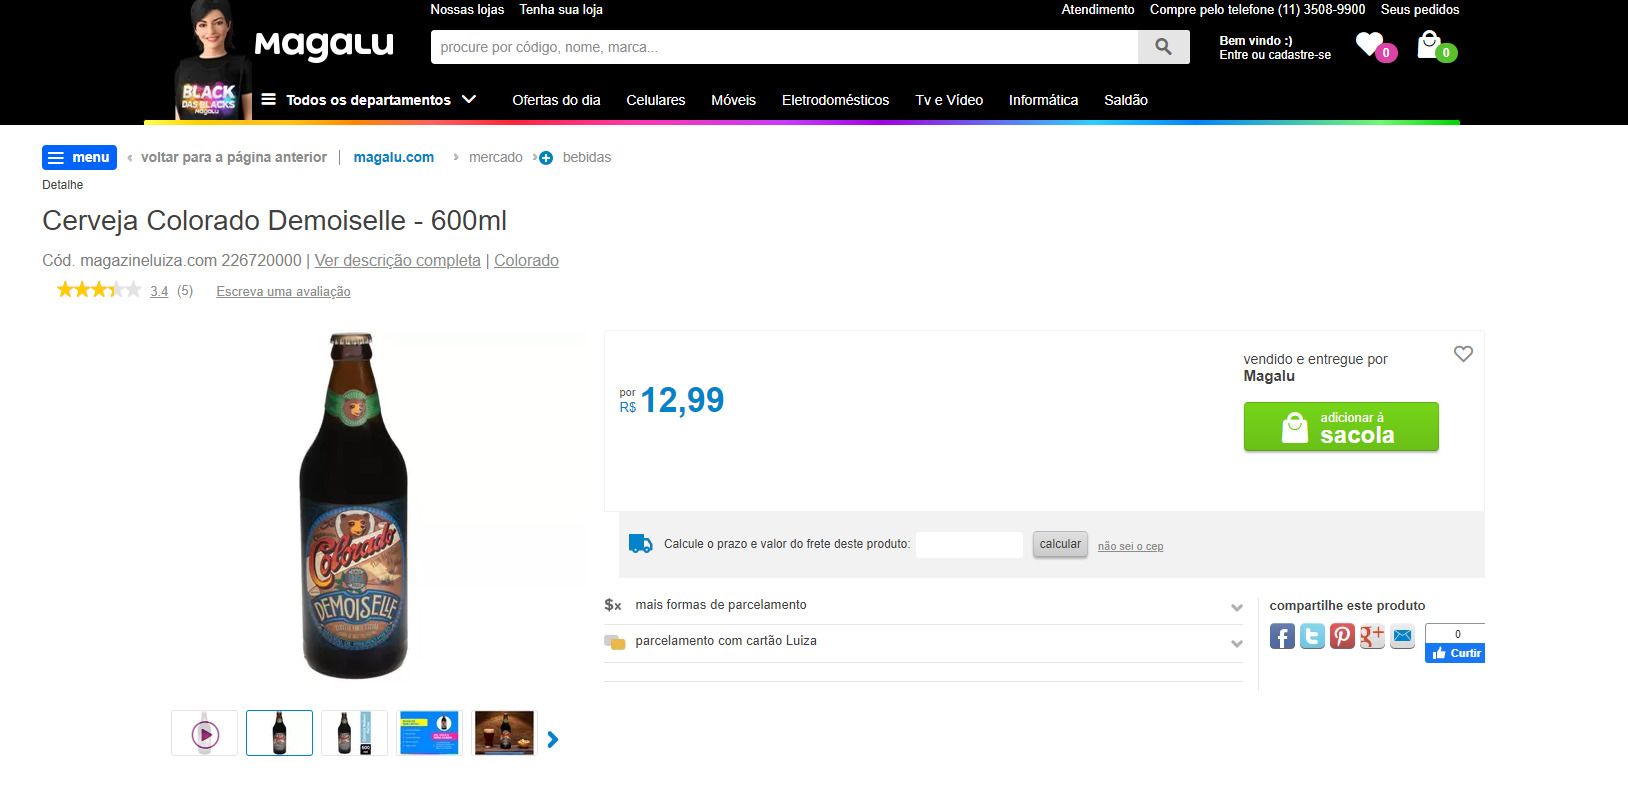Share product on Twitter
The image size is (1628, 803).
point(1312,635)
